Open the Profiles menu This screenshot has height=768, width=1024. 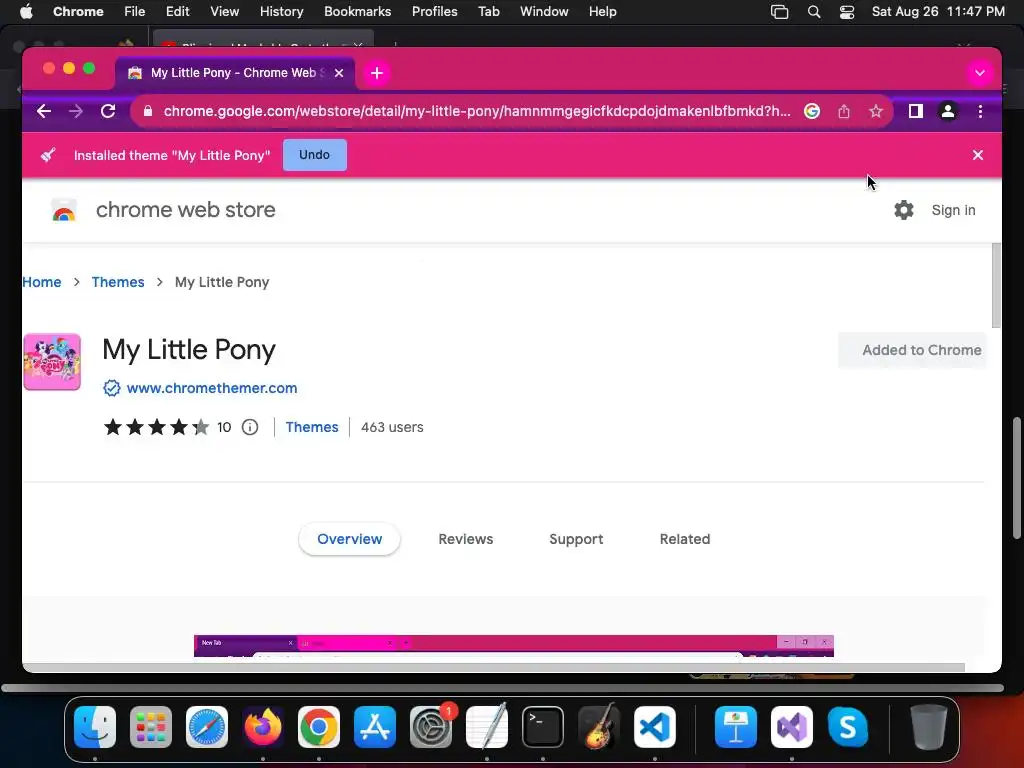pos(434,12)
